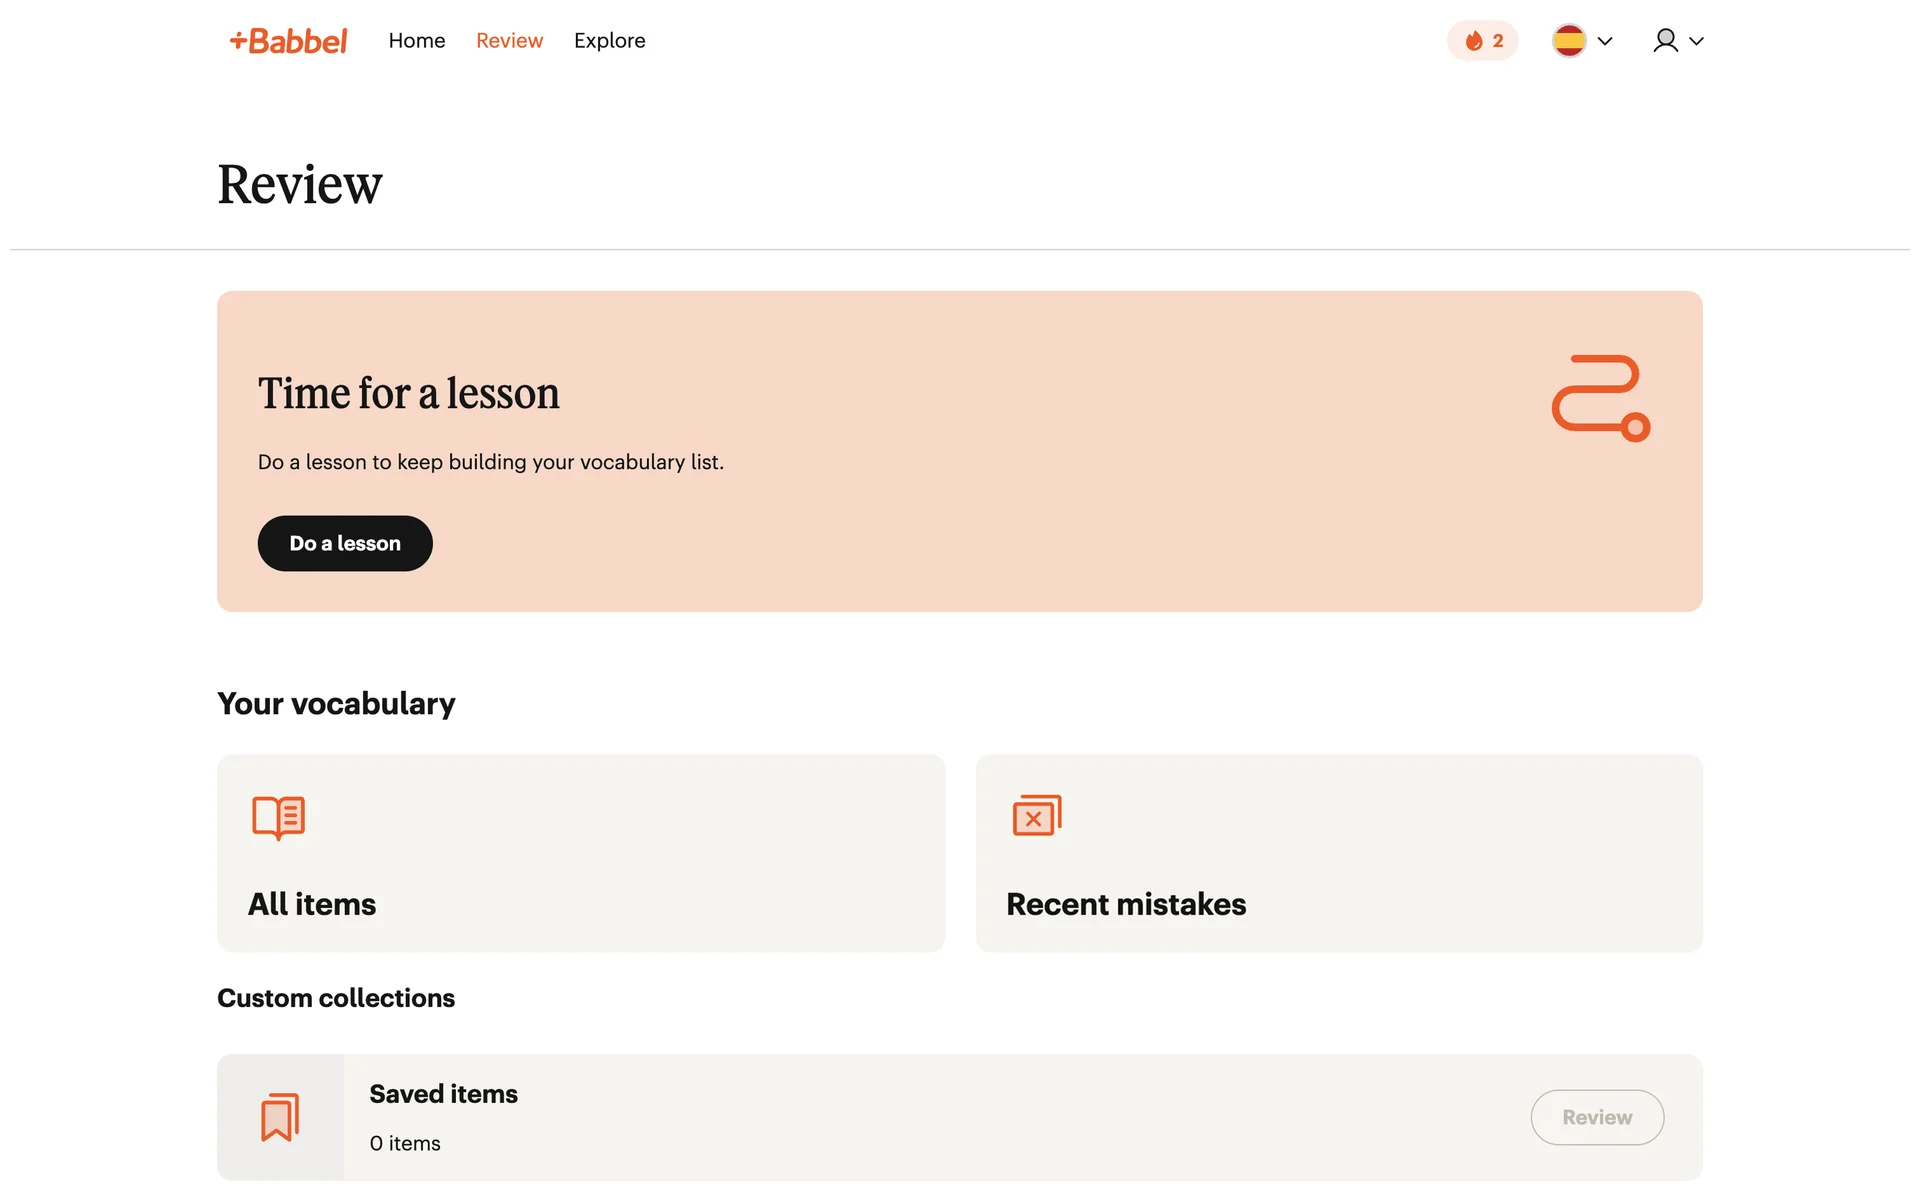Viewport: 1920px width, 1200px height.
Task: Go to the Home tab
Action: tap(416, 41)
